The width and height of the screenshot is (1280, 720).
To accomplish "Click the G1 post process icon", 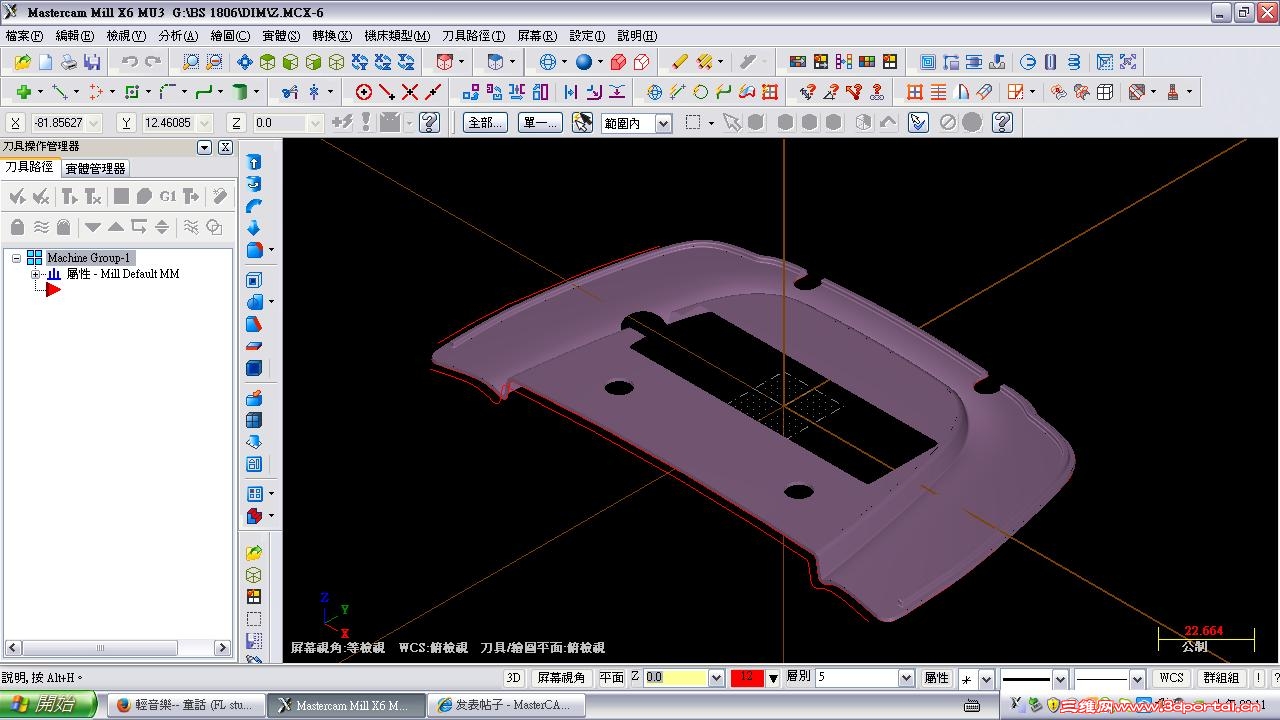I will pos(167,197).
